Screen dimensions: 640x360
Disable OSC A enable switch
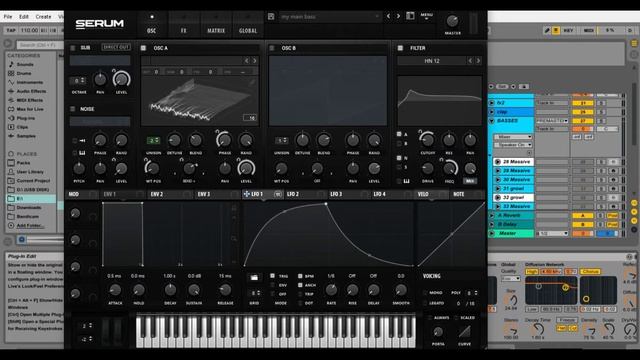(x=143, y=48)
